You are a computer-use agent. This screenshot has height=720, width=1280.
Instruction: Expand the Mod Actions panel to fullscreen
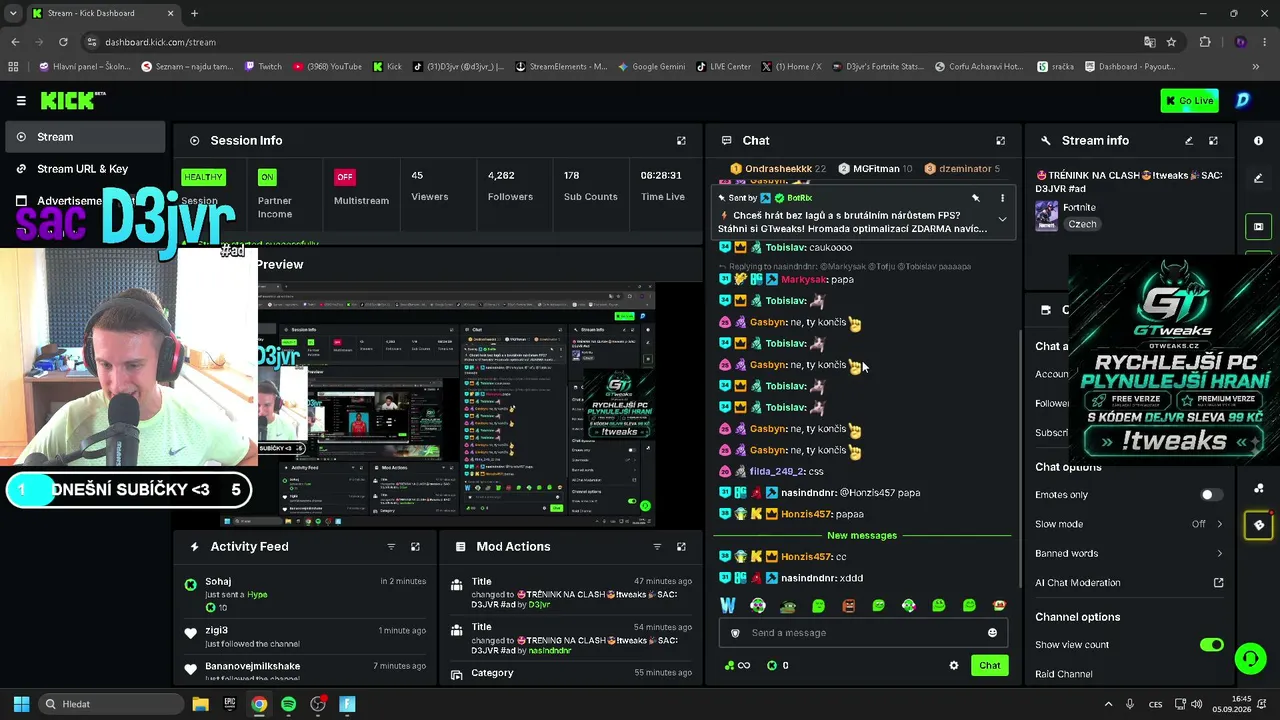coord(681,547)
